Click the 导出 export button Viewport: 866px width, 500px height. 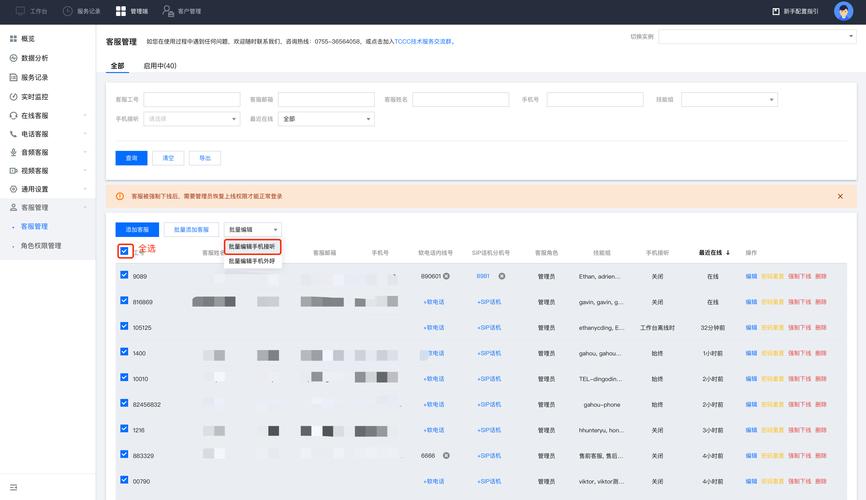(x=205, y=158)
